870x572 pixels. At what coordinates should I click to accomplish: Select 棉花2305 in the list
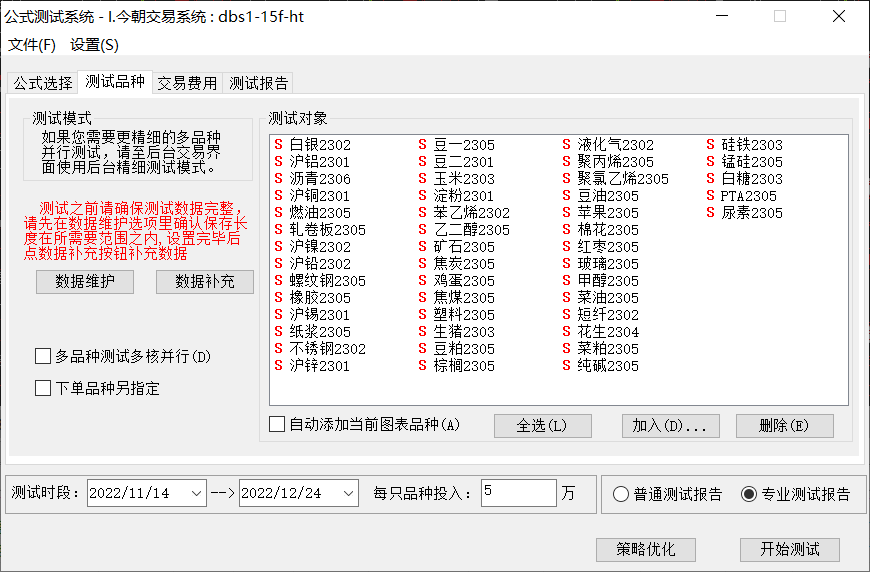(x=608, y=230)
